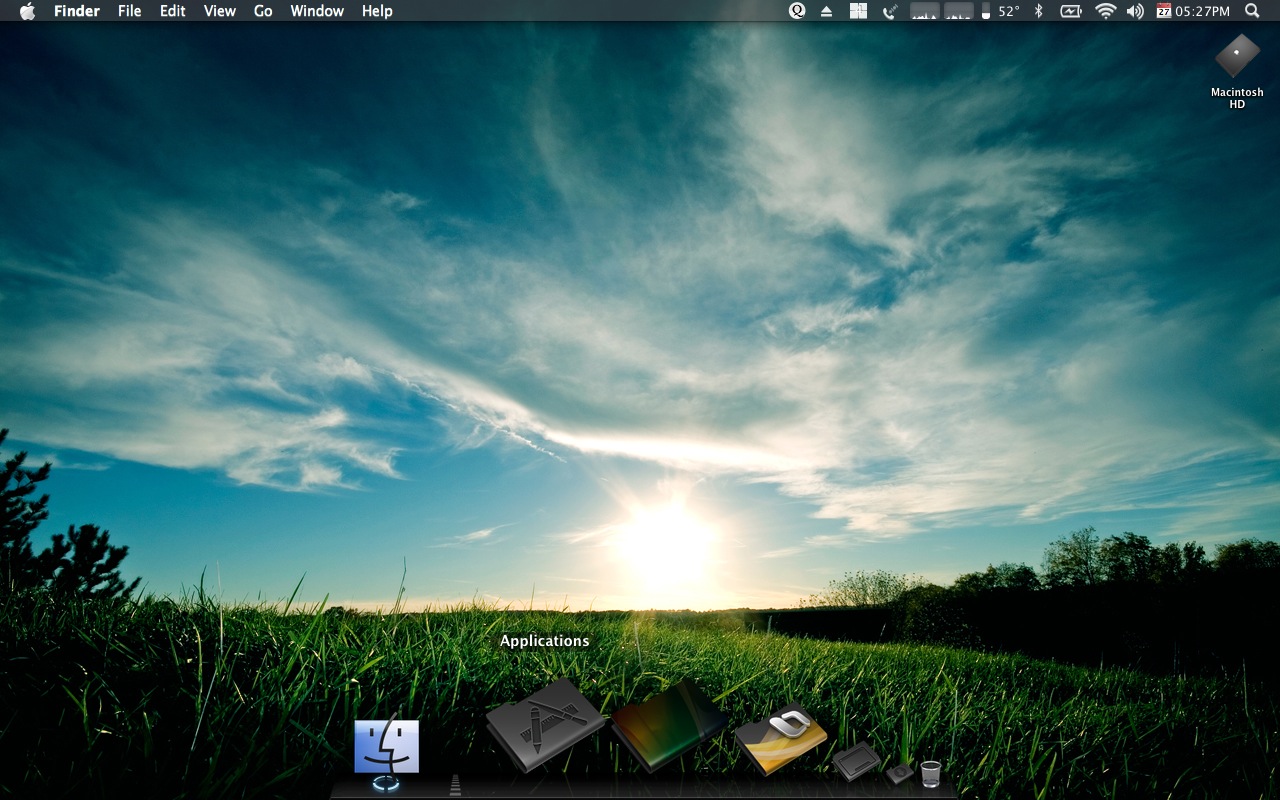Open the View menu
The image size is (1280, 800).
pyautogui.click(x=219, y=11)
